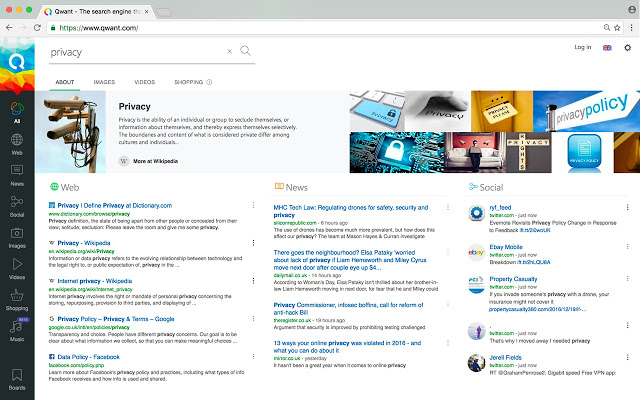The width and height of the screenshot is (640, 400).
Task: Click the browser zoom magnifier icon
Action: (607, 28)
